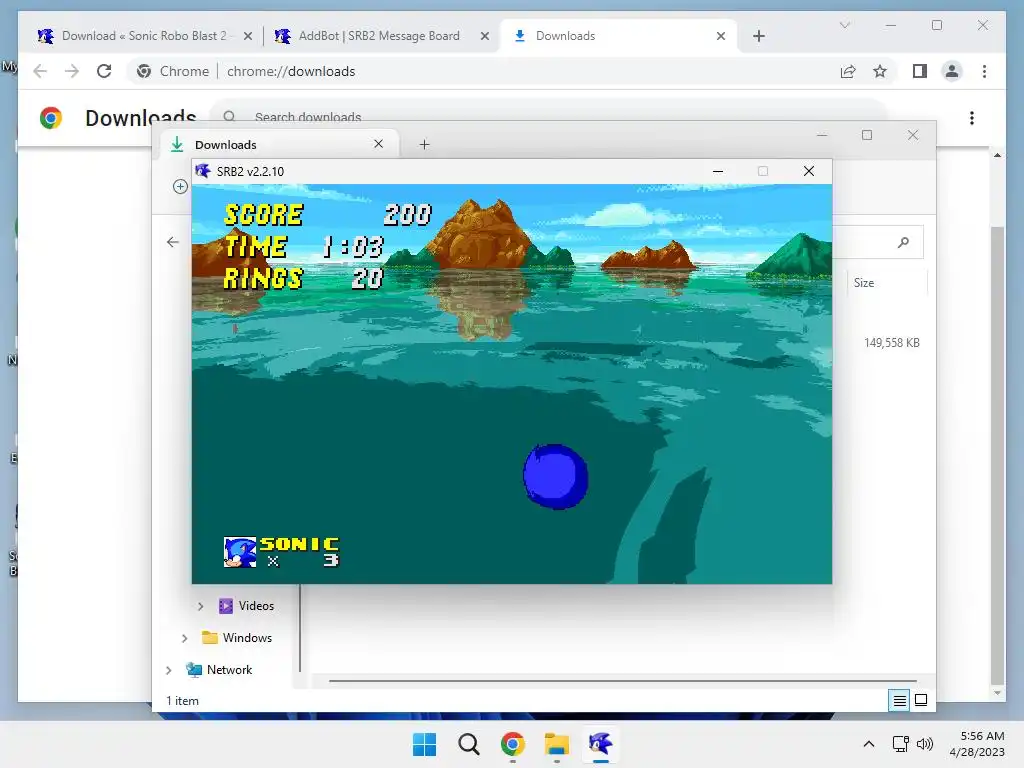Select Network in the navigation pane
This screenshot has width=1024, height=768.
[219, 670]
